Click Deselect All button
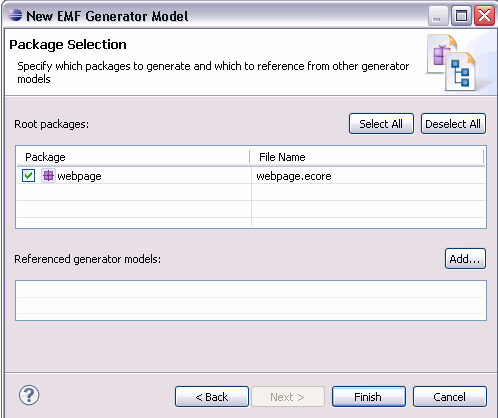The height and width of the screenshot is (418, 498). [x=453, y=124]
